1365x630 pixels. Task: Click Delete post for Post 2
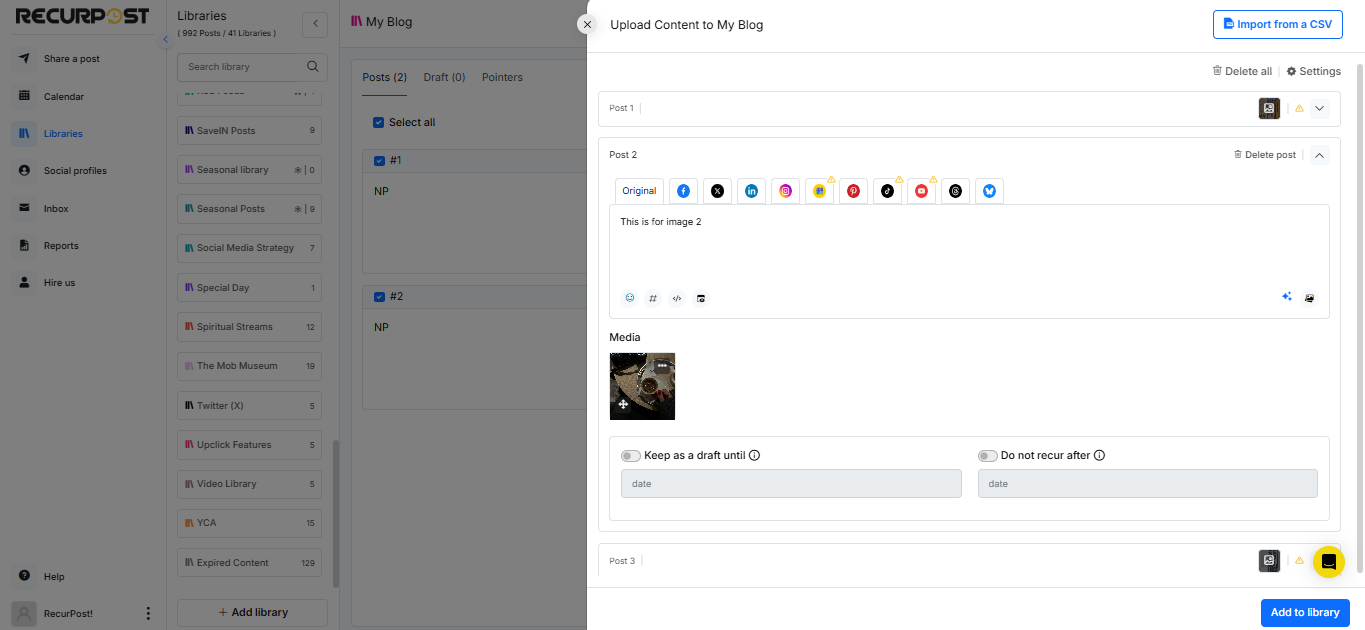click(1265, 155)
